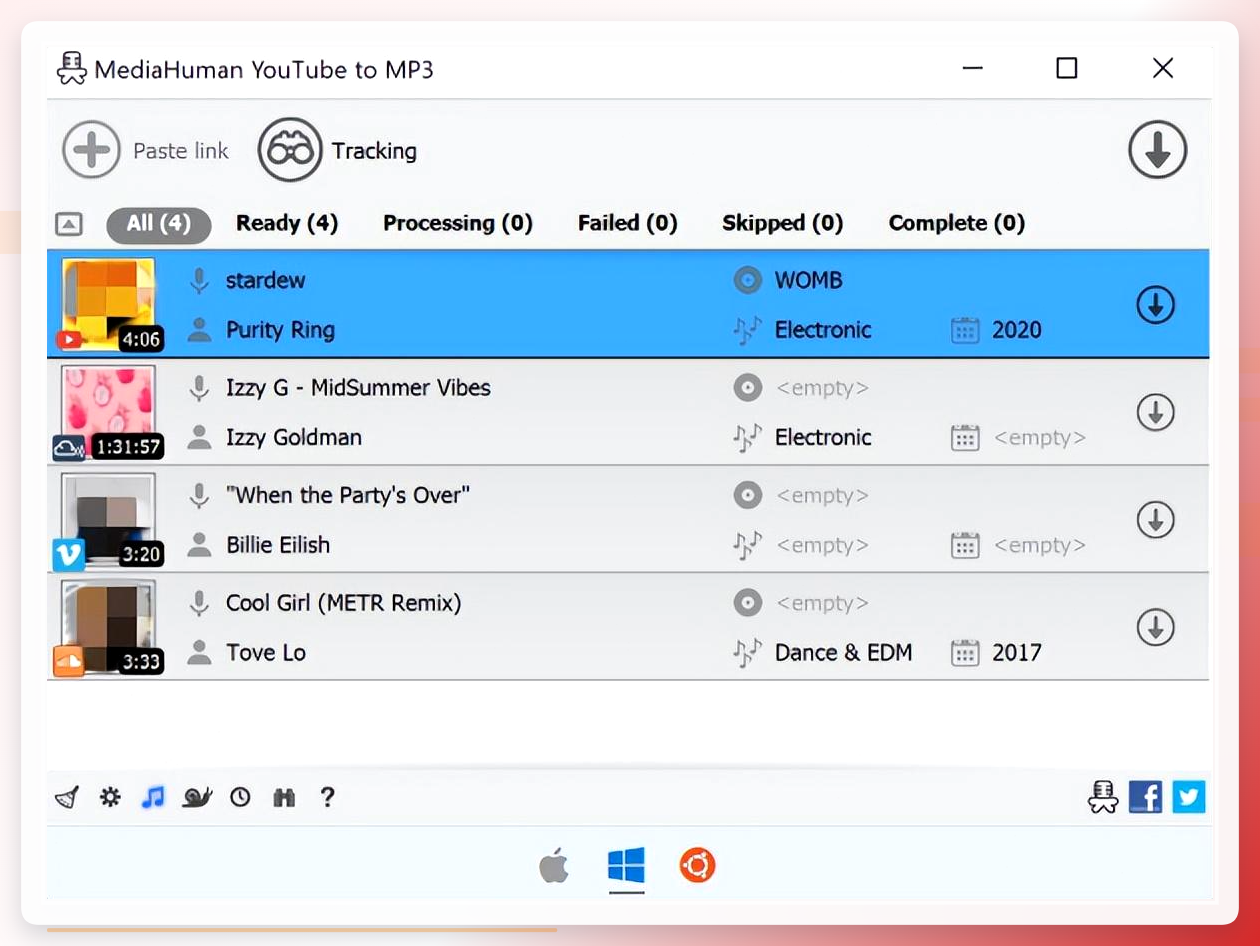Click the Cool Girl (METR Remix) title

click(x=344, y=603)
